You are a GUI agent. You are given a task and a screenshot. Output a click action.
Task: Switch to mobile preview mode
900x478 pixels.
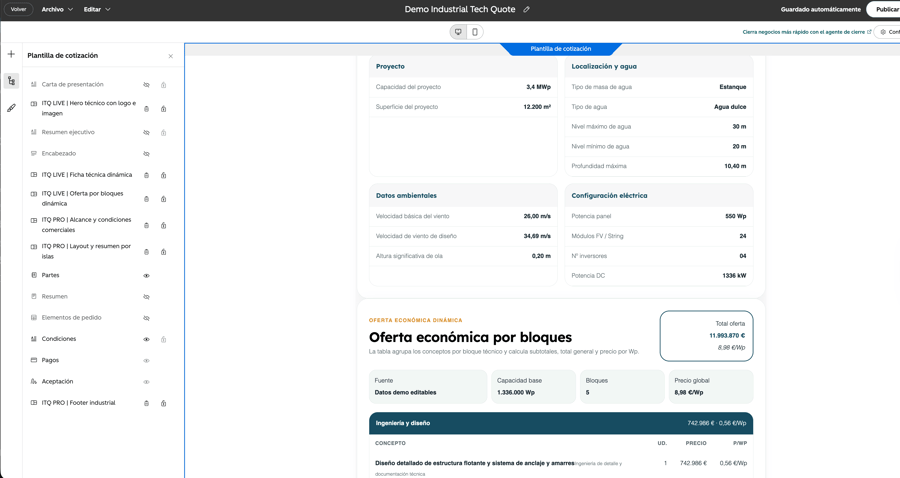[x=475, y=32]
